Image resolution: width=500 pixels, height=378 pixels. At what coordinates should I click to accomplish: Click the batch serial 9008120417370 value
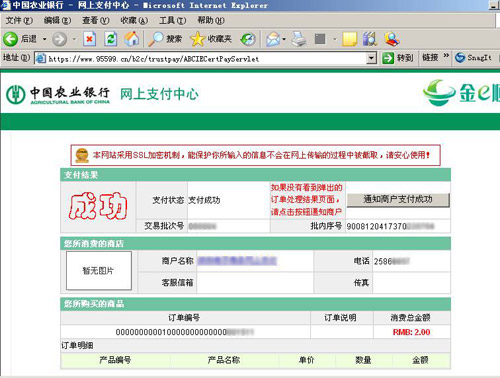[390, 227]
